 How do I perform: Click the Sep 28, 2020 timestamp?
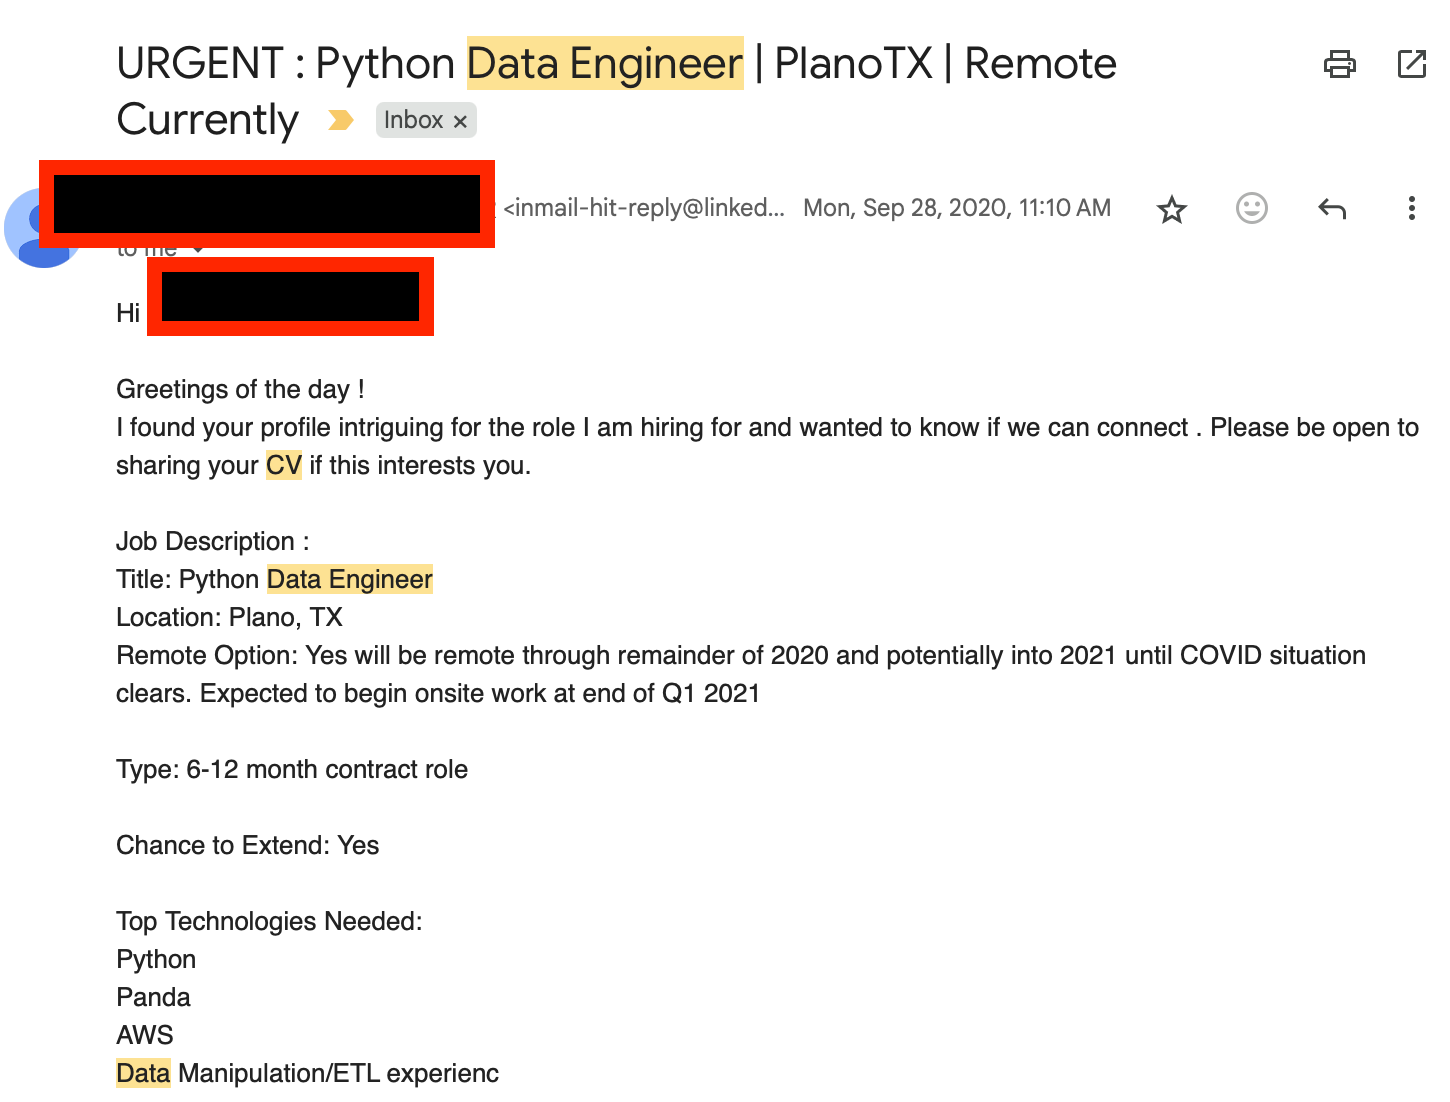pyautogui.click(x=956, y=208)
